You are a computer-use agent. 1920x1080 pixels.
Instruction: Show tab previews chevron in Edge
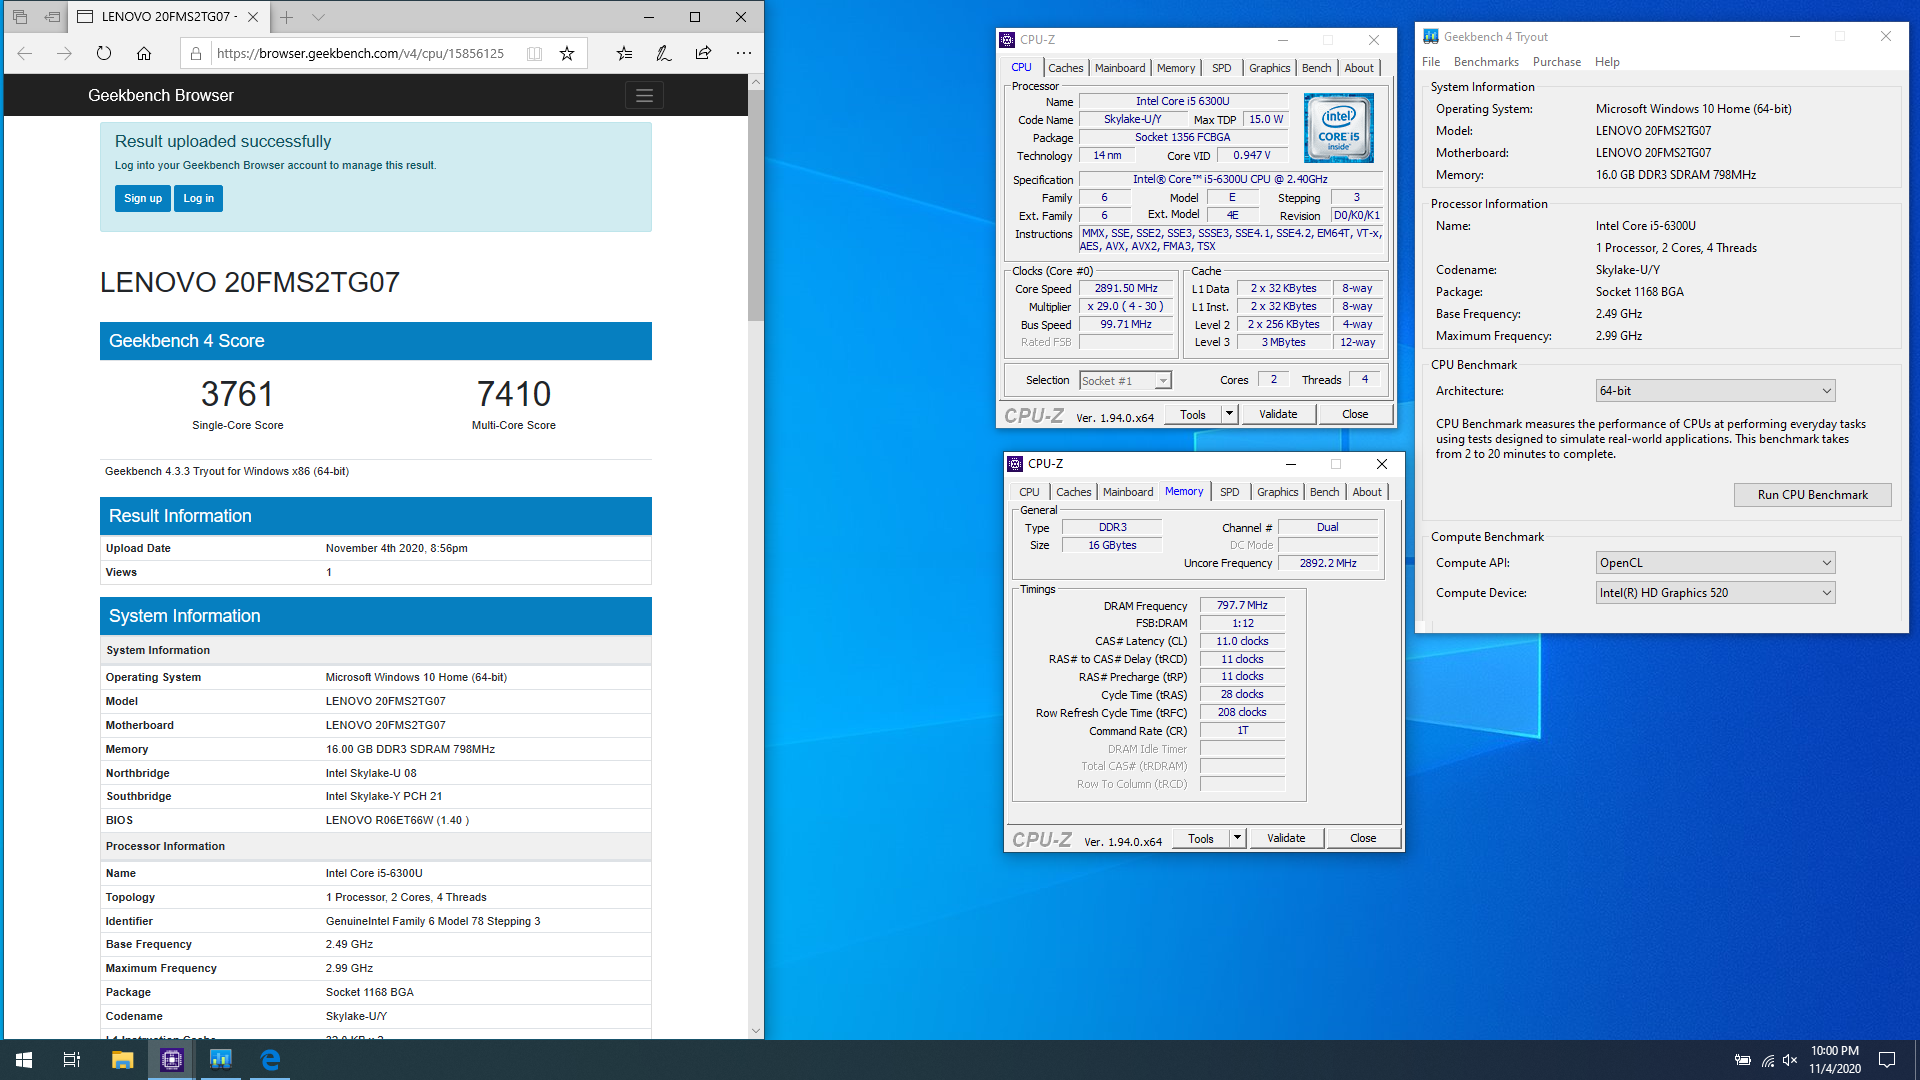pos(318,17)
